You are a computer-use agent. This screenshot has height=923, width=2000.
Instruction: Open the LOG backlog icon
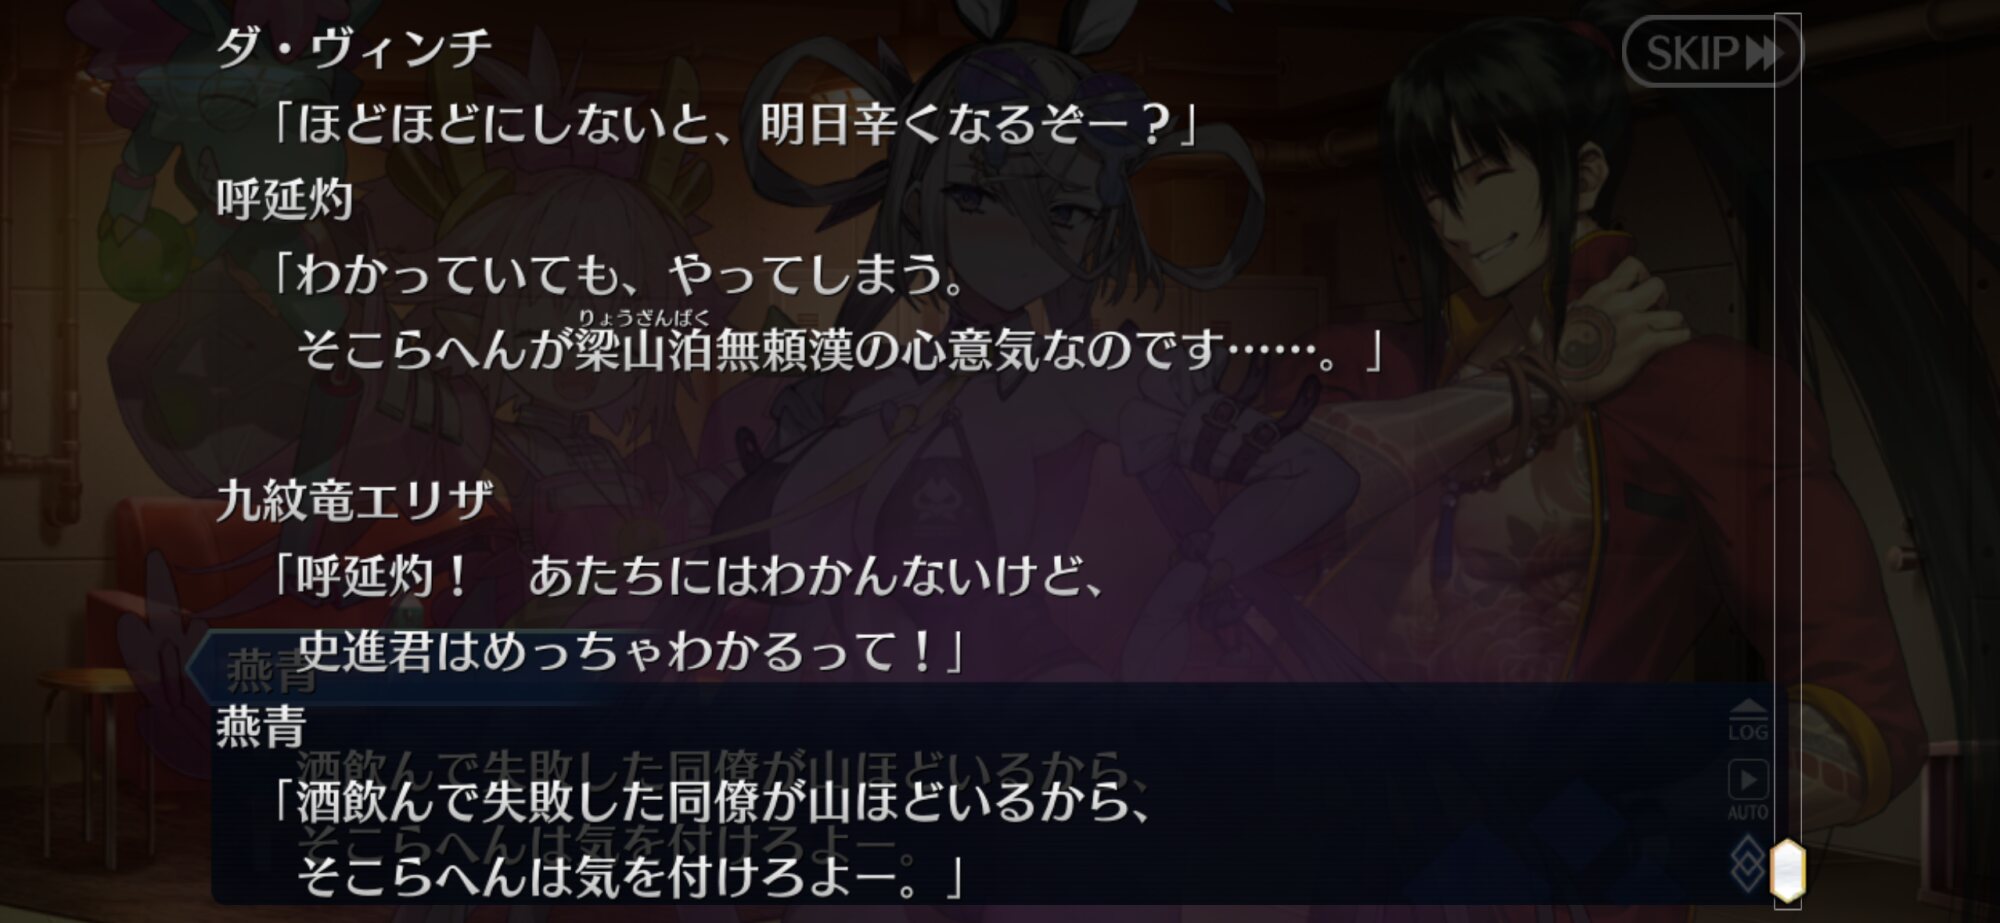(1748, 720)
